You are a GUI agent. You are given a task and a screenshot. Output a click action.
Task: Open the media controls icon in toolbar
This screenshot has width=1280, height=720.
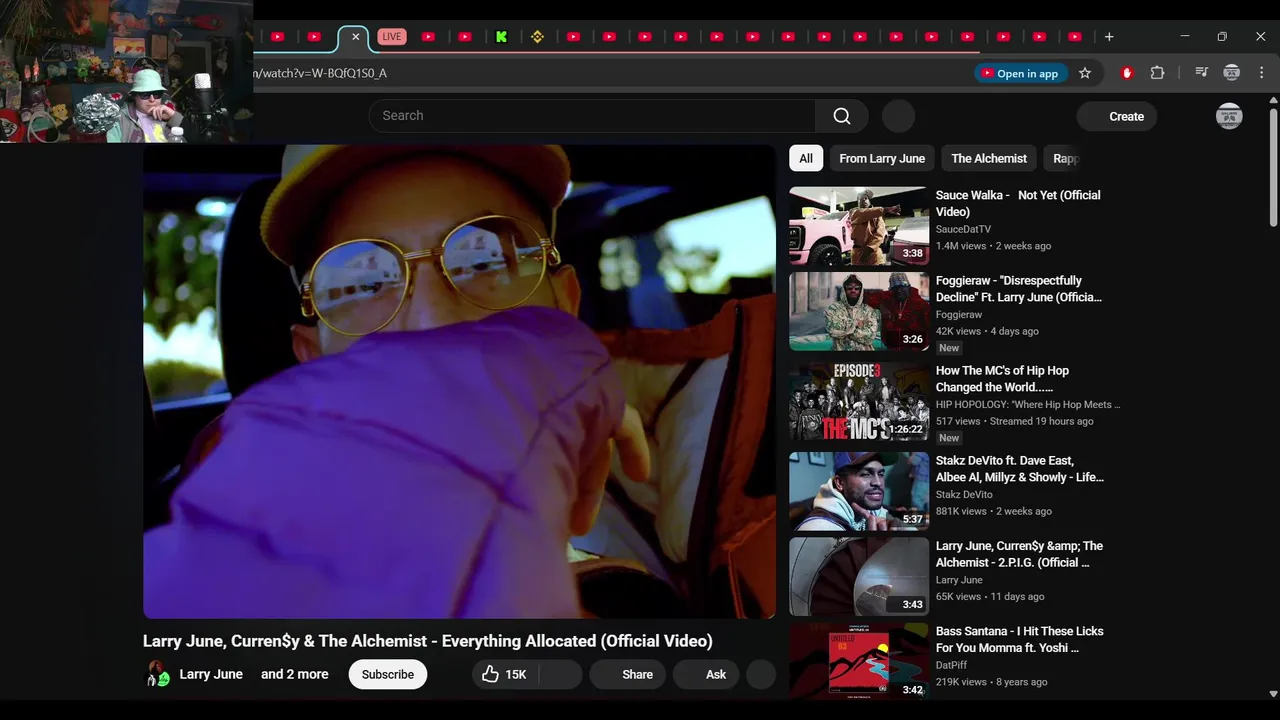pyautogui.click(x=1201, y=73)
